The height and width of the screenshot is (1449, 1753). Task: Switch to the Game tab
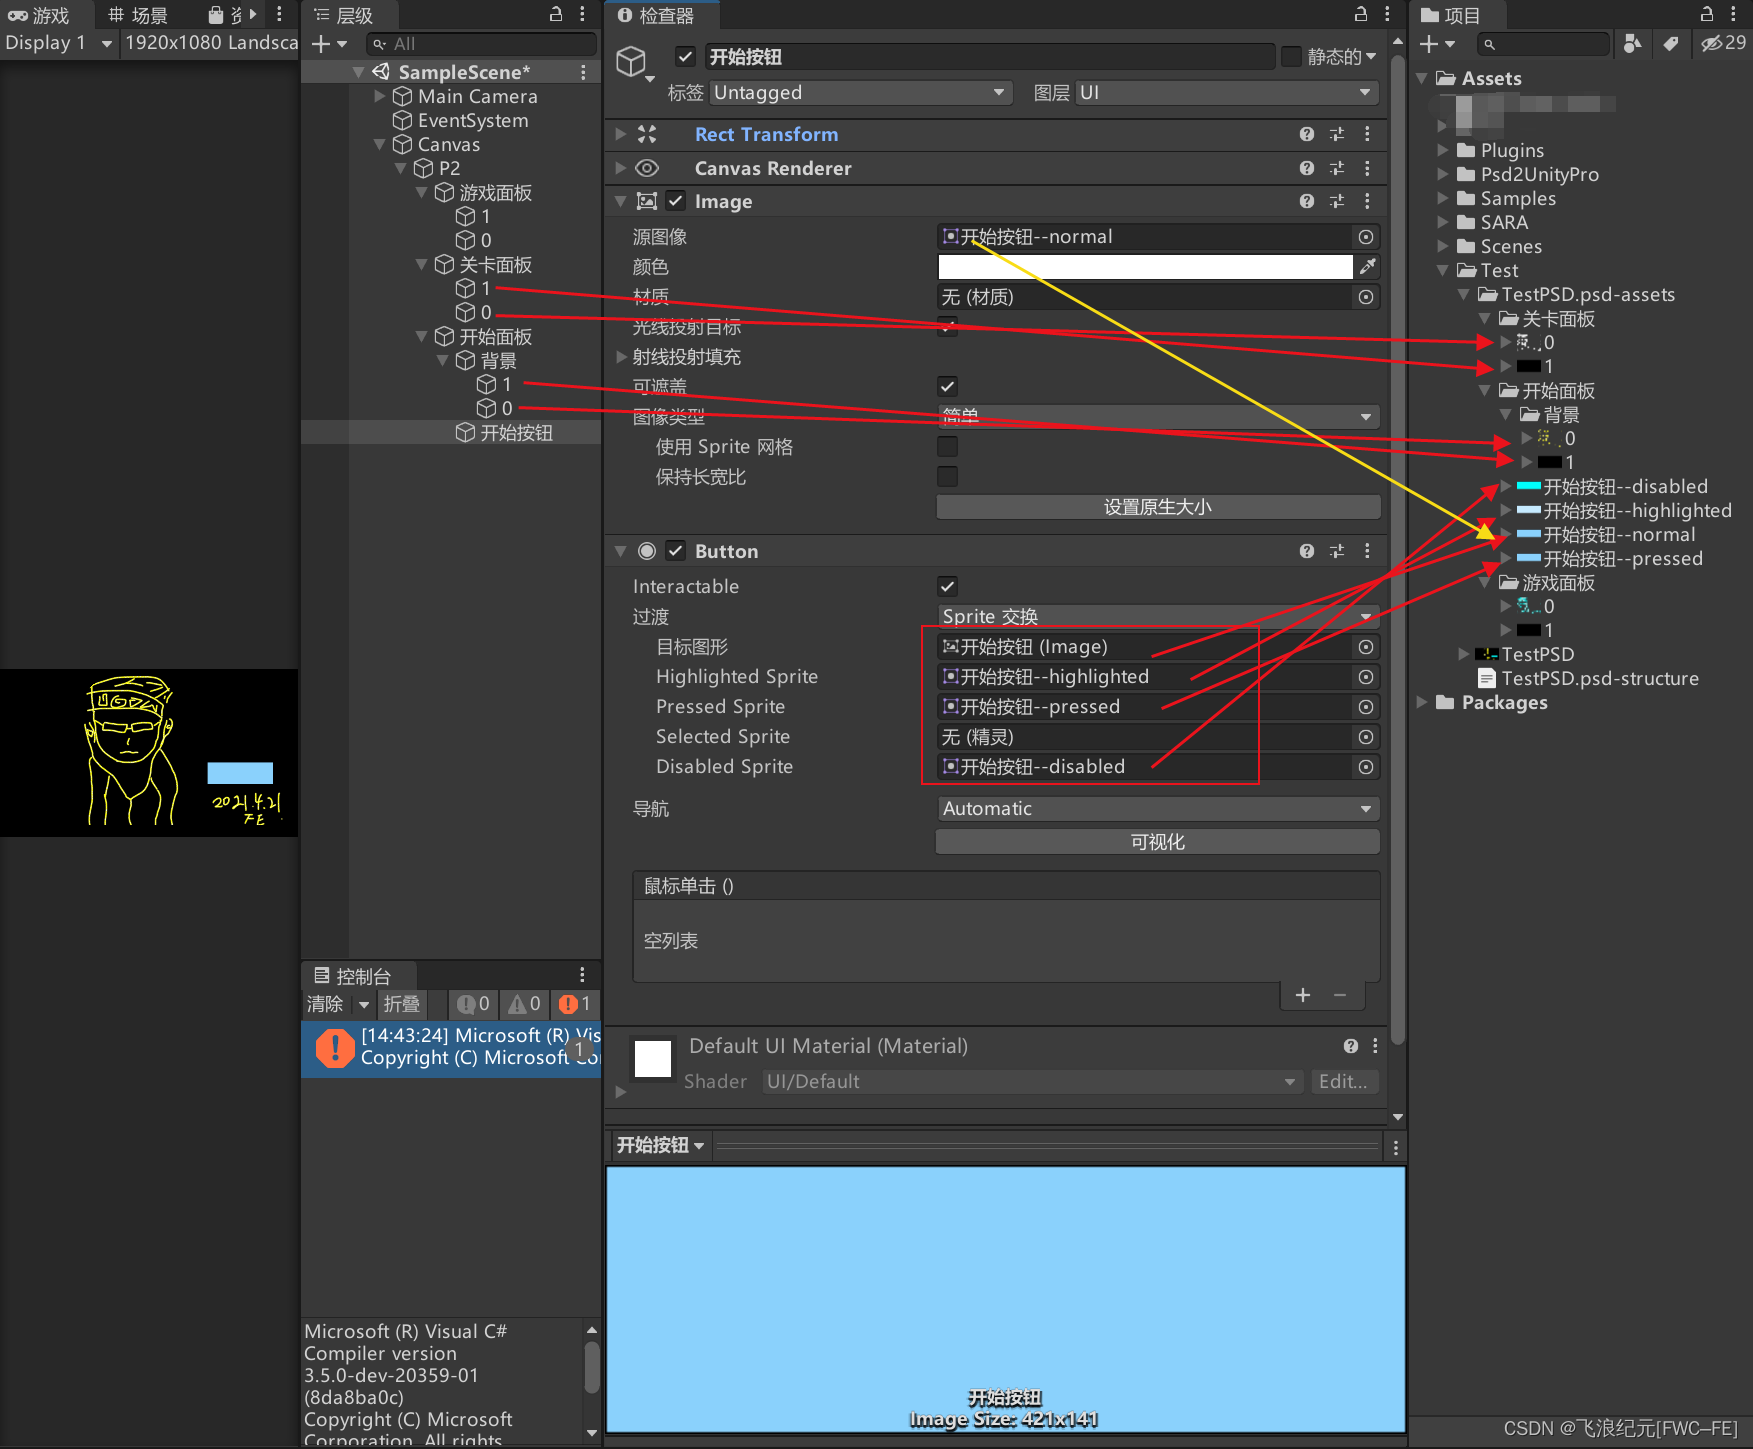point(40,15)
